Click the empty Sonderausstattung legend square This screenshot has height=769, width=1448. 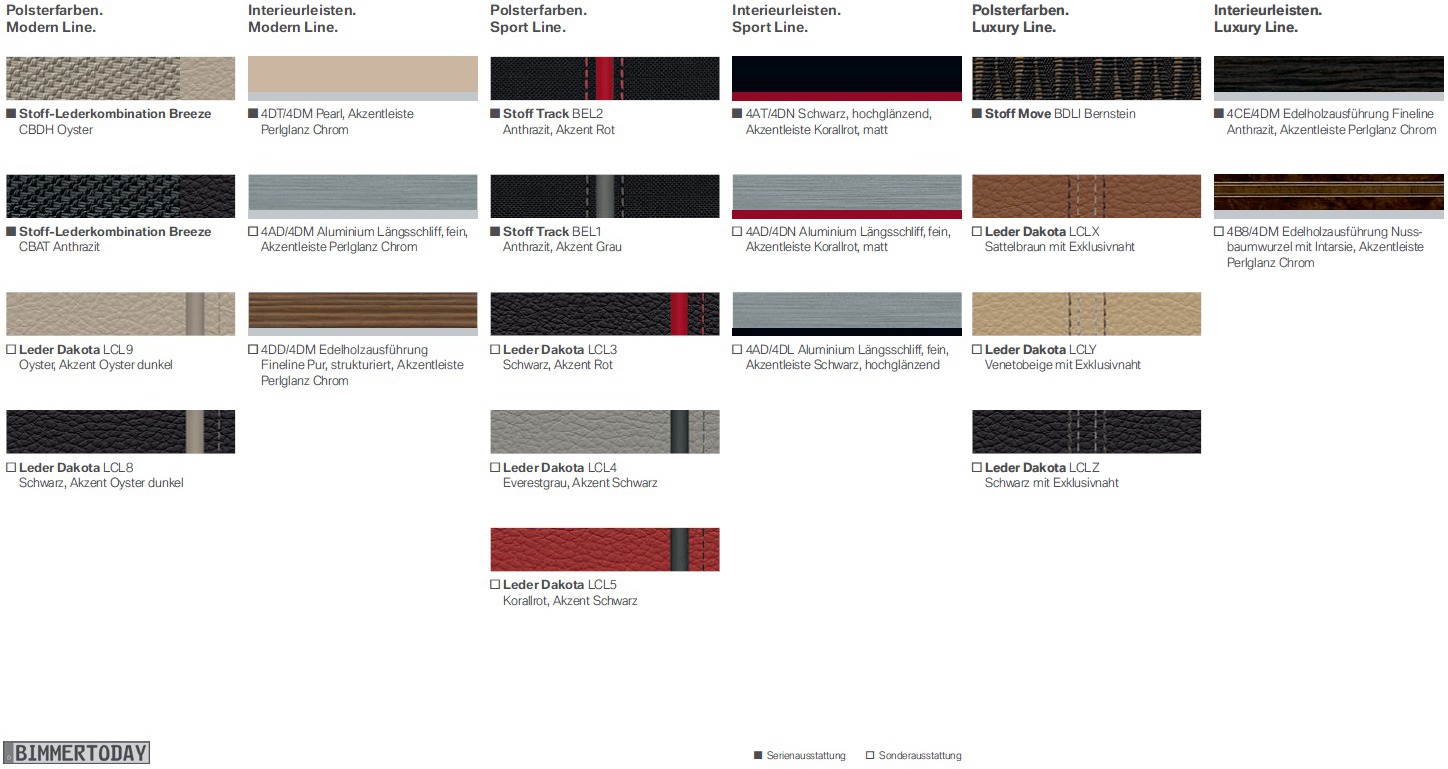[870, 756]
